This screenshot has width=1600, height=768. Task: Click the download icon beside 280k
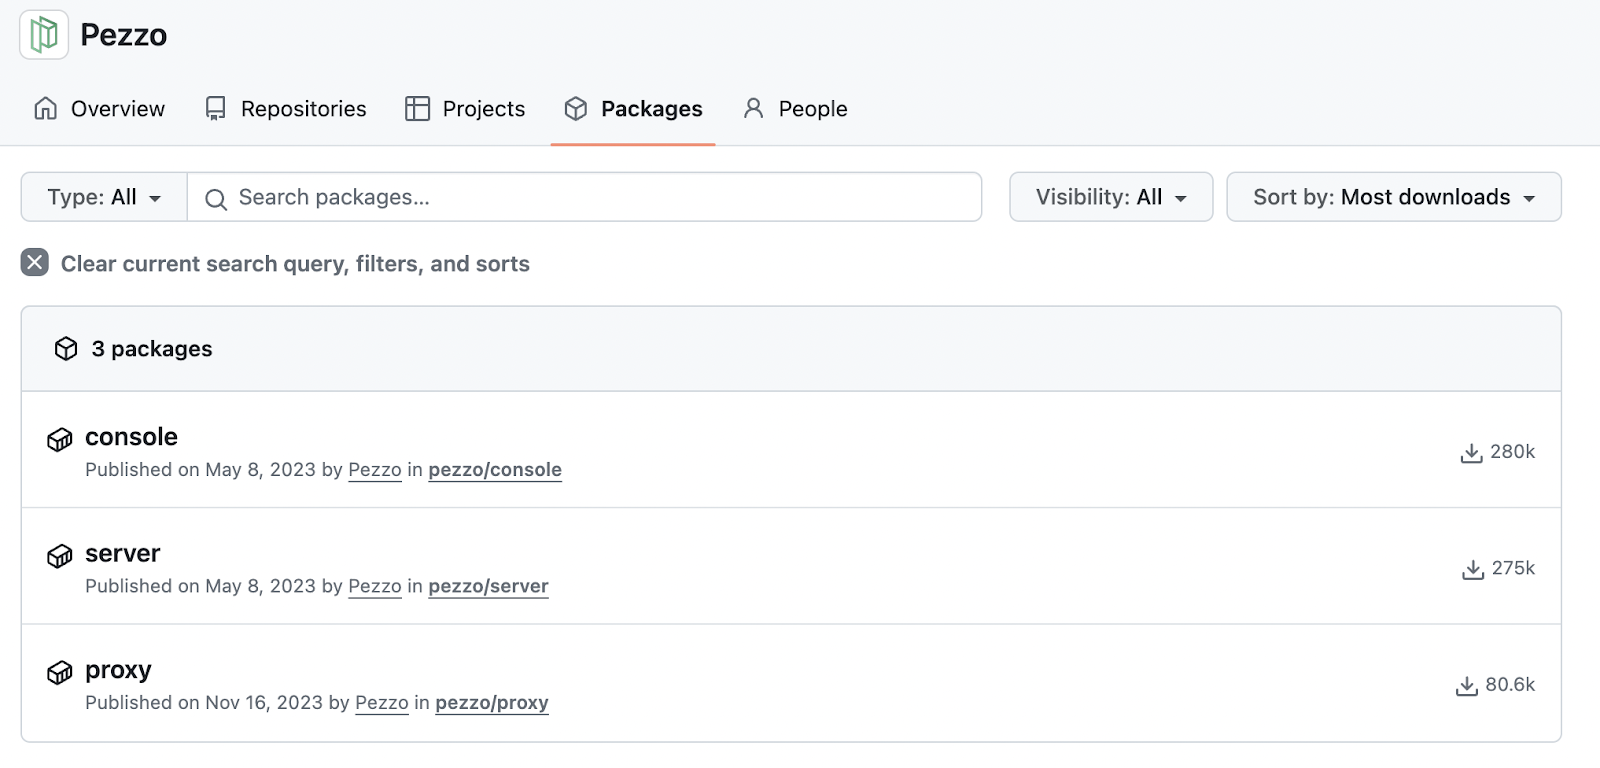click(x=1471, y=453)
